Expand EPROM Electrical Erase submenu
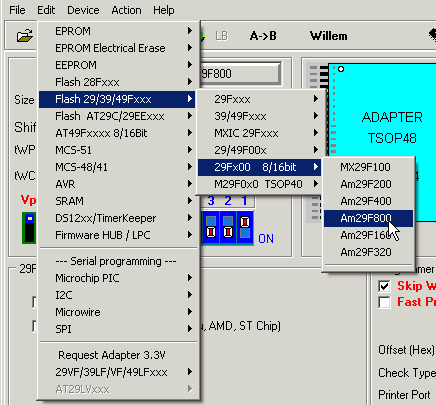Viewport: 436px width, 405px height. pyautogui.click(x=117, y=48)
